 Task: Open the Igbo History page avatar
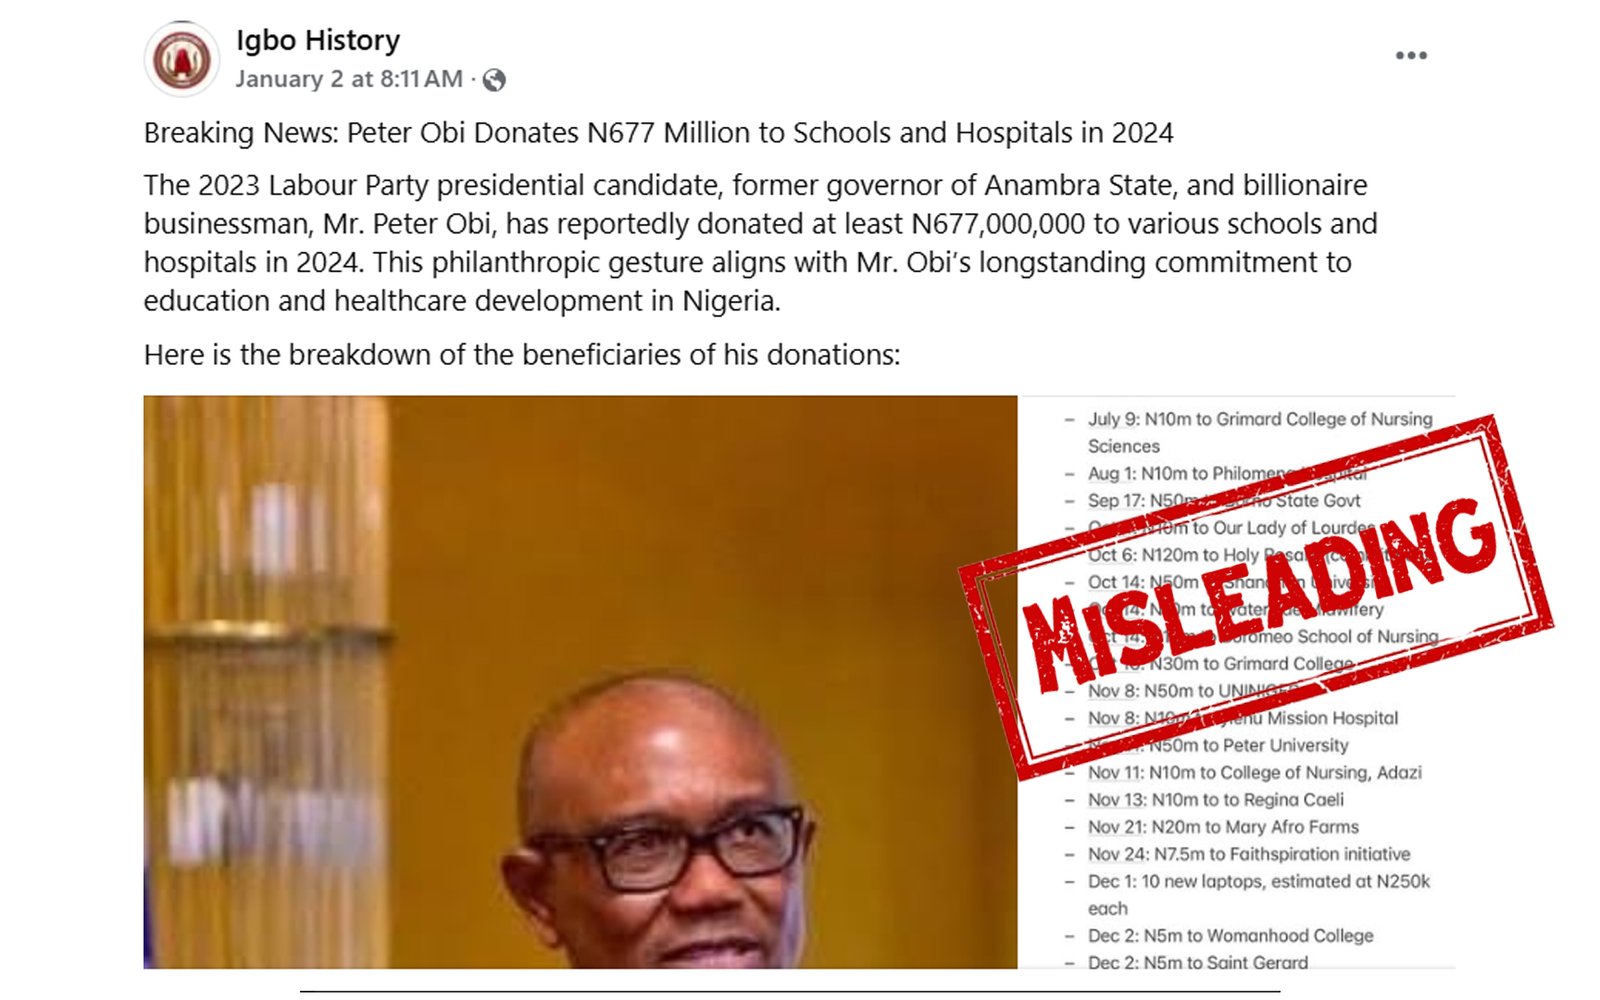pos(181,59)
